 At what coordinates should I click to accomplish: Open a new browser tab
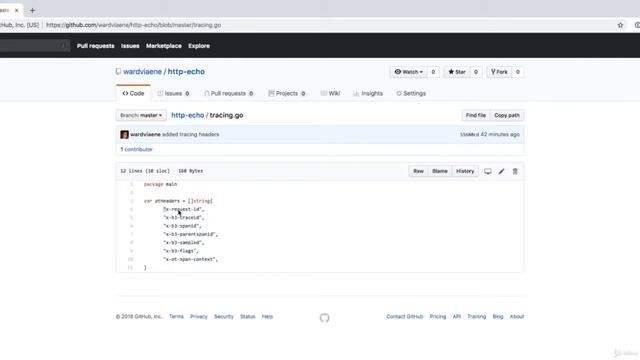pyautogui.click(x=32, y=10)
